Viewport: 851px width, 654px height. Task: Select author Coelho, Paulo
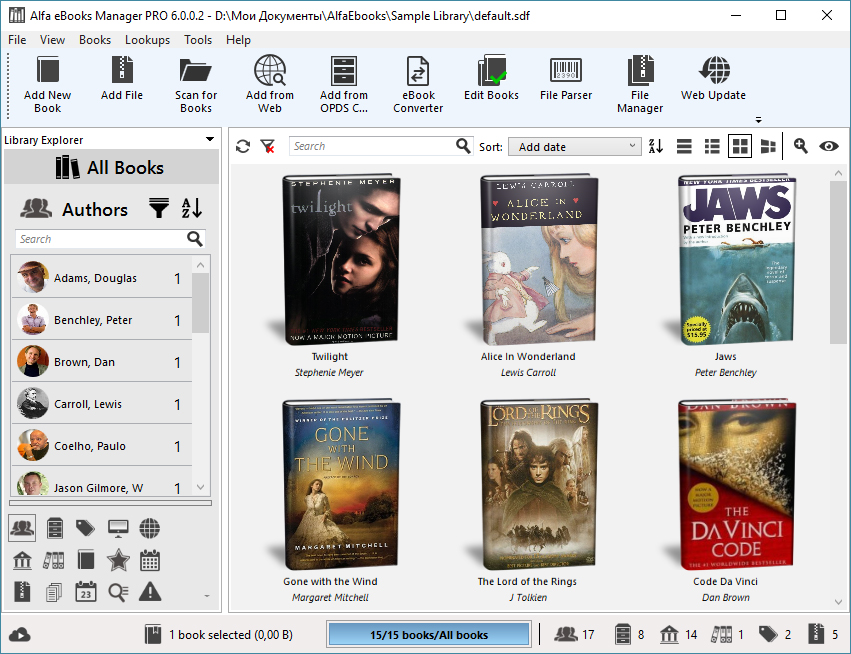tap(102, 446)
